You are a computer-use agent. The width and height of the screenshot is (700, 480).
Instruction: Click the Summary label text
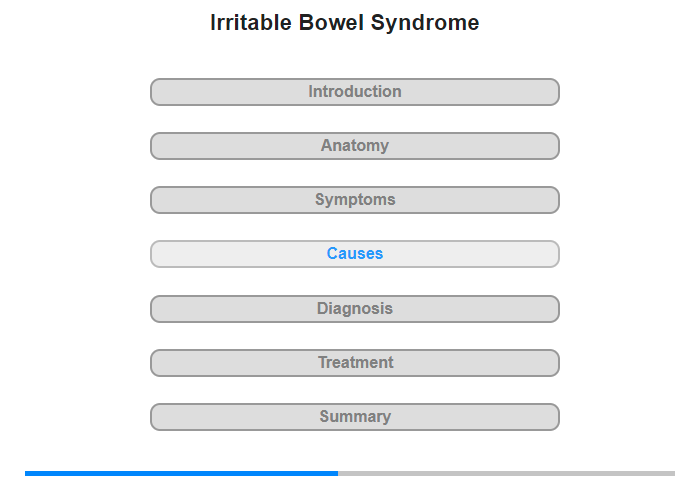(355, 417)
